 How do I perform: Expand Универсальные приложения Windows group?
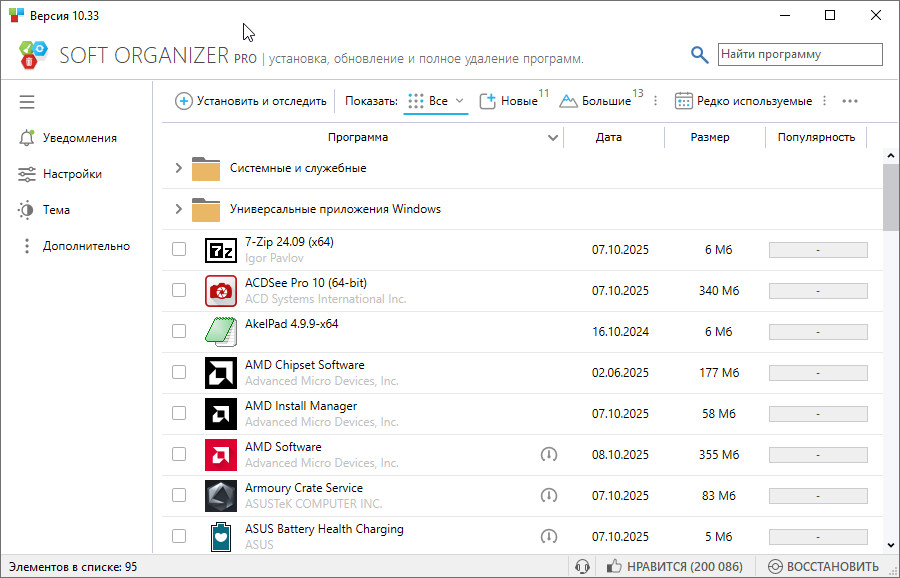[x=179, y=209]
